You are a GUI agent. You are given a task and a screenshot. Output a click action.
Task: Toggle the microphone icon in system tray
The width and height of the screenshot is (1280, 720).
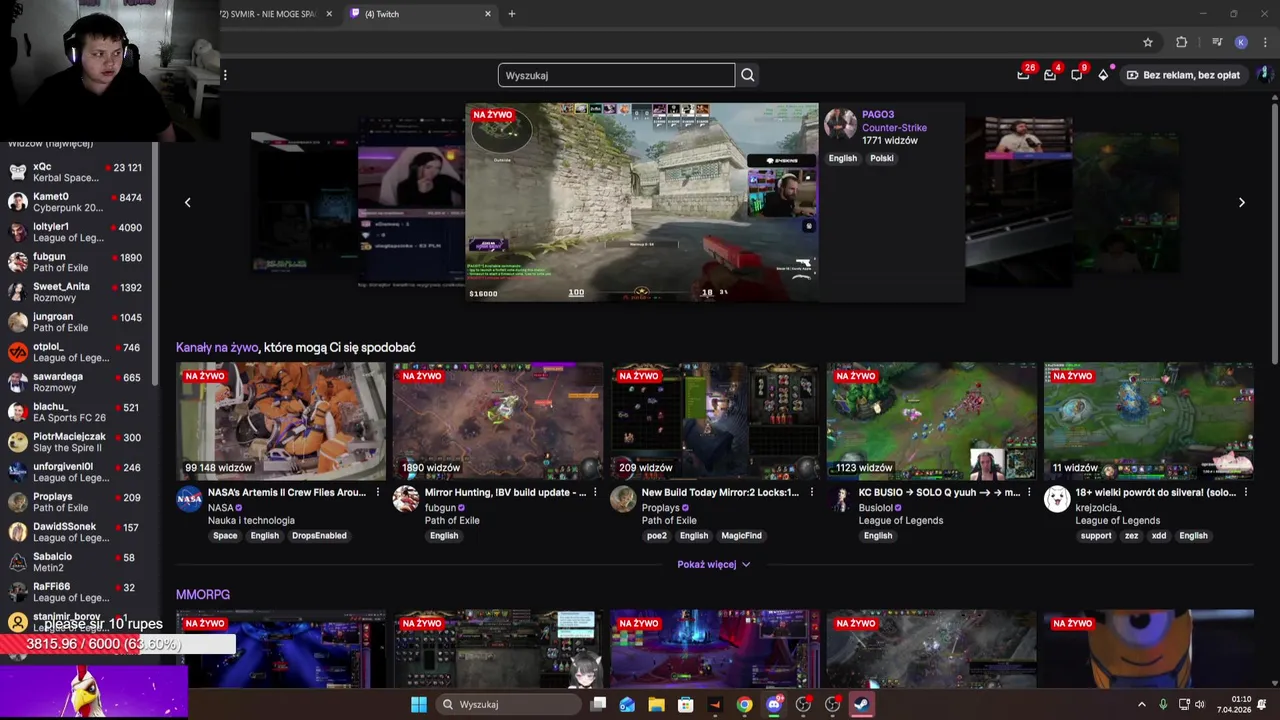pos(1163,704)
